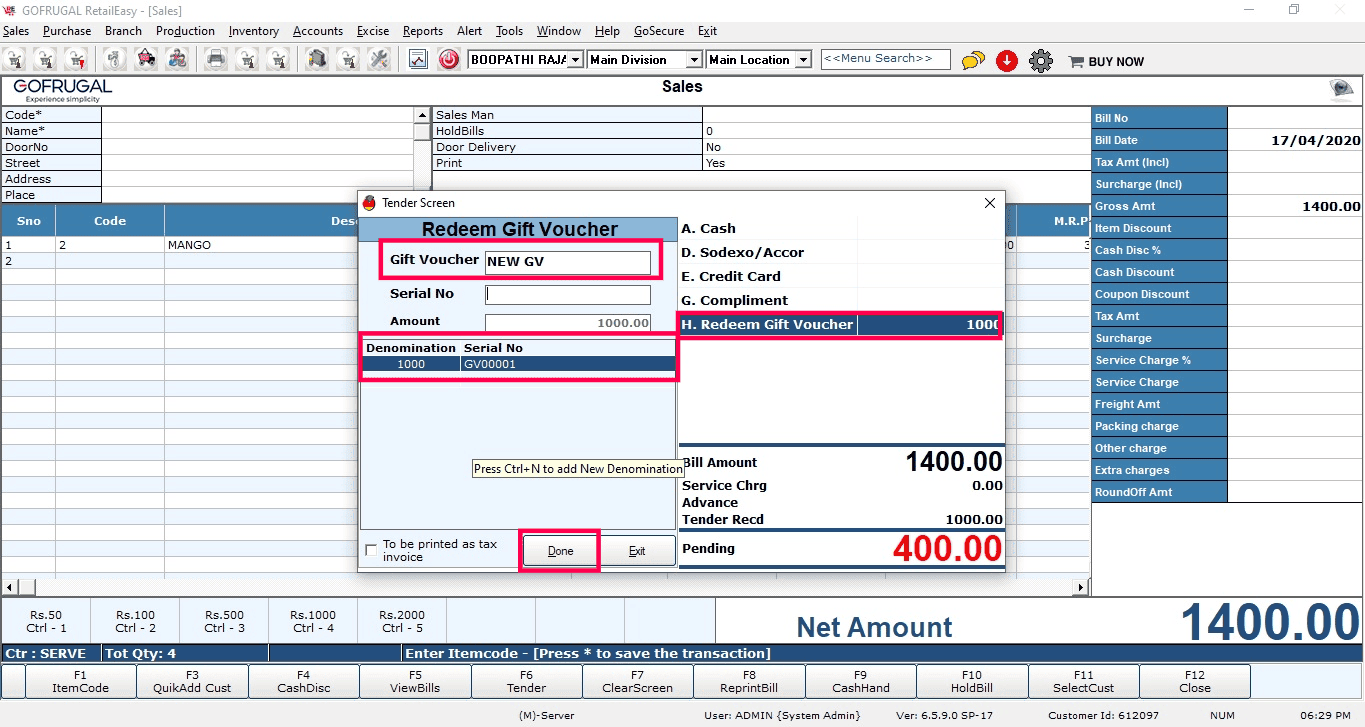Select the Rs.1000 denomination shortcut
Viewport: 1365px width, 727px height.
click(x=313, y=621)
